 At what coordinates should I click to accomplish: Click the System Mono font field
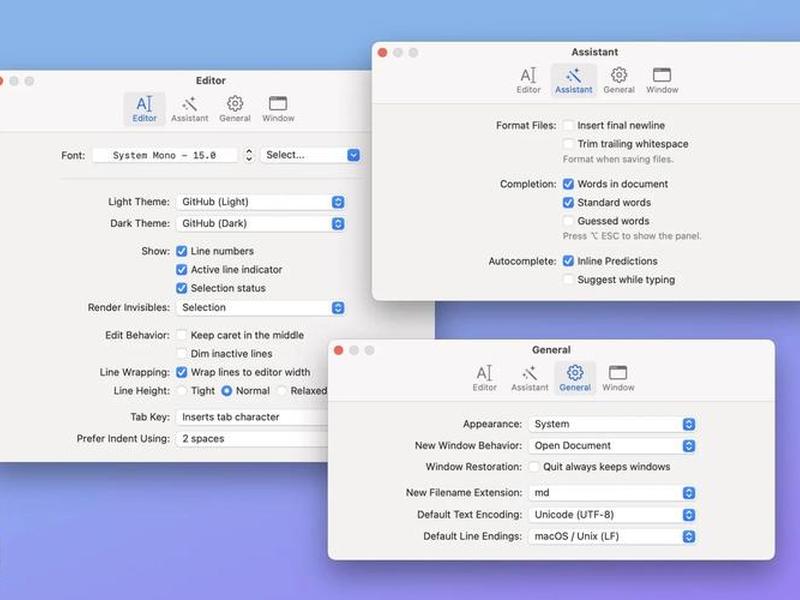pyautogui.click(x=165, y=155)
